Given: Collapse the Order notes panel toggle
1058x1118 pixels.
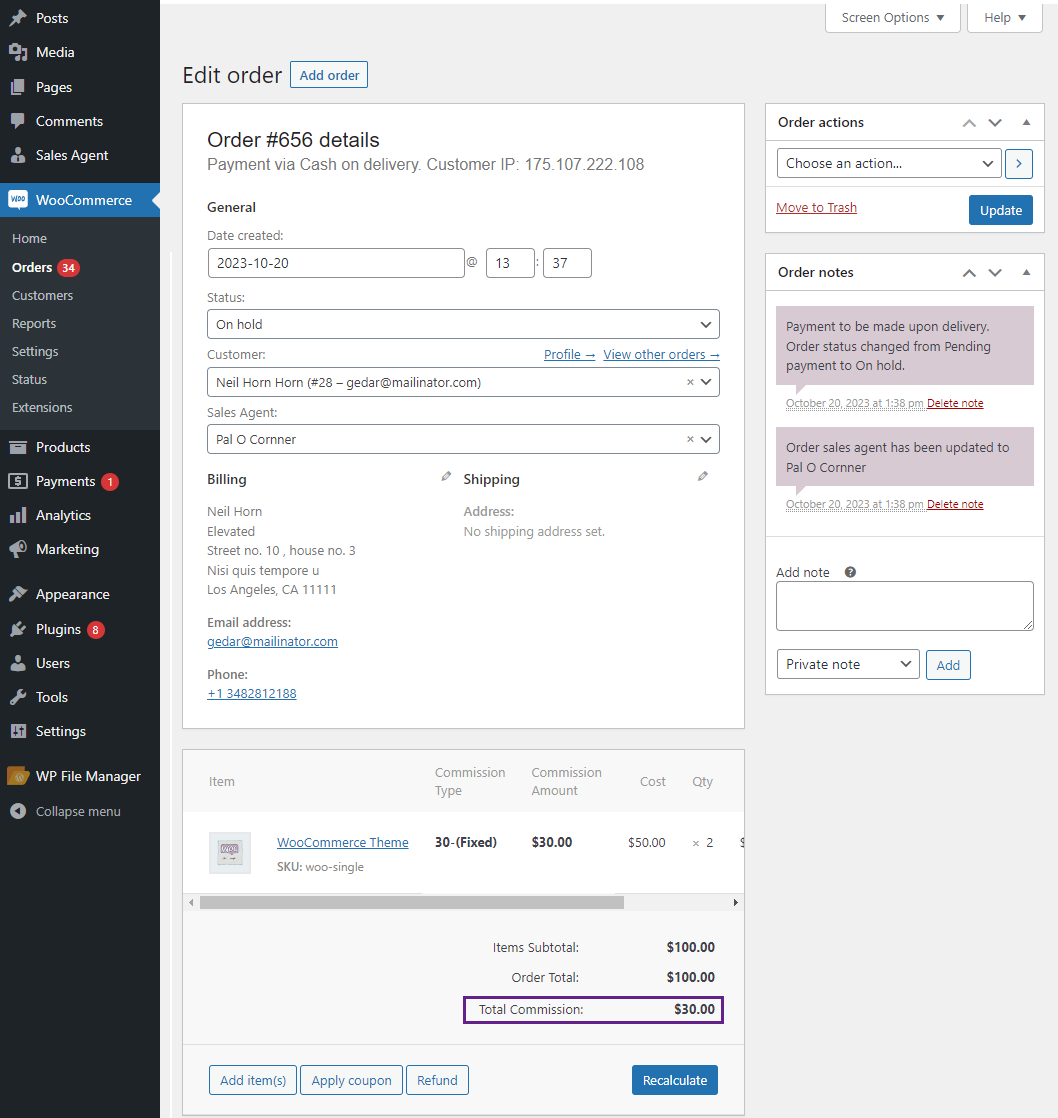Looking at the screenshot, I should 1027,272.
